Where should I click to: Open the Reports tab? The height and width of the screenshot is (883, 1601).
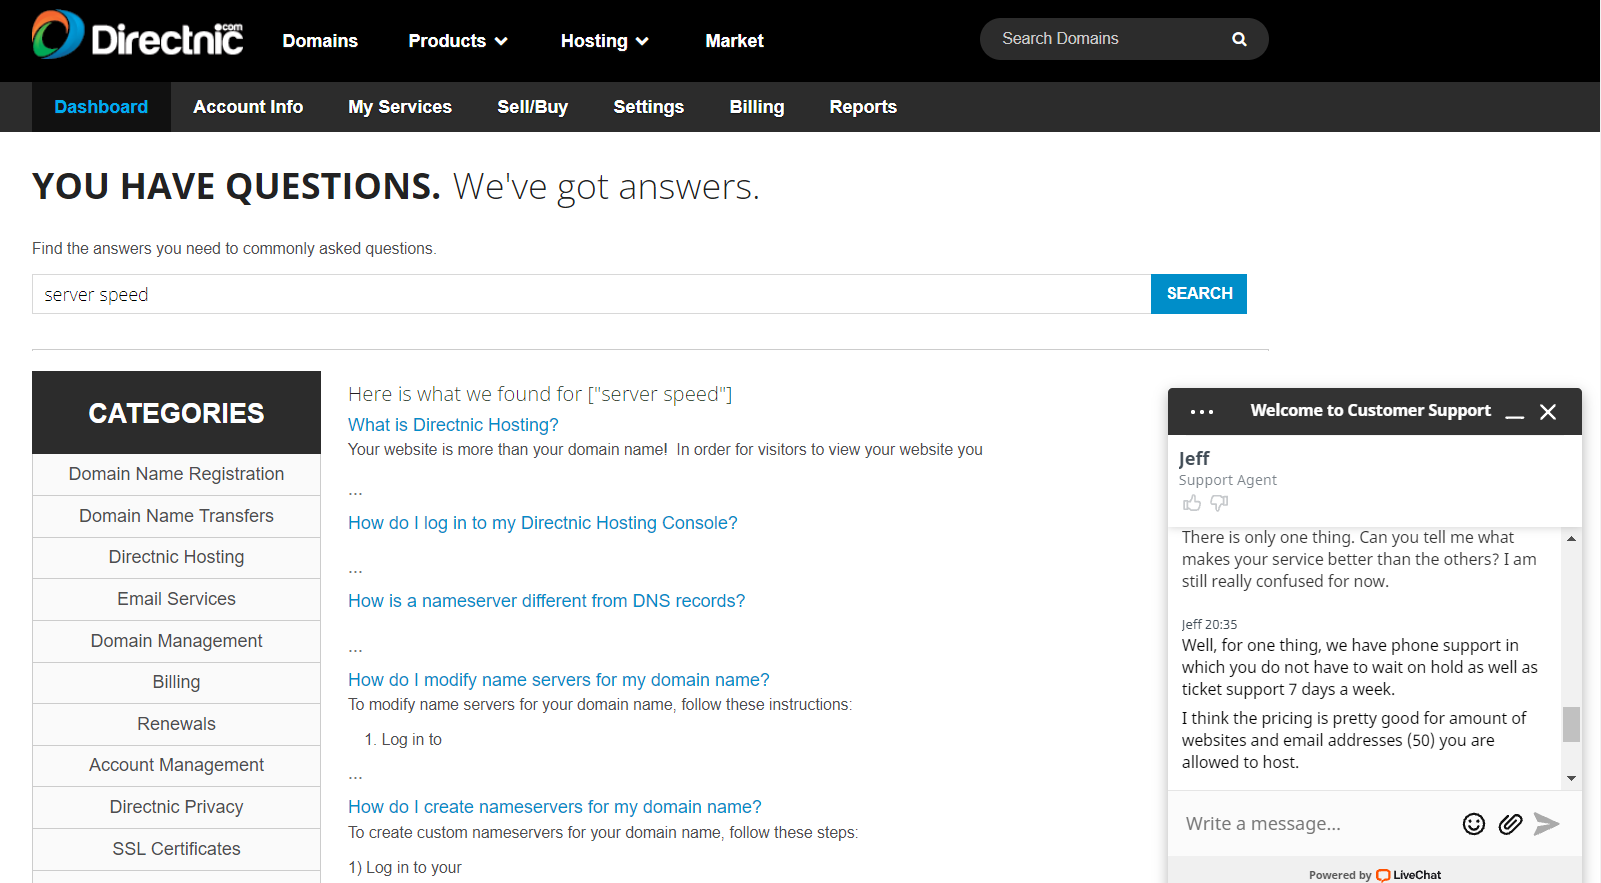coord(863,107)
